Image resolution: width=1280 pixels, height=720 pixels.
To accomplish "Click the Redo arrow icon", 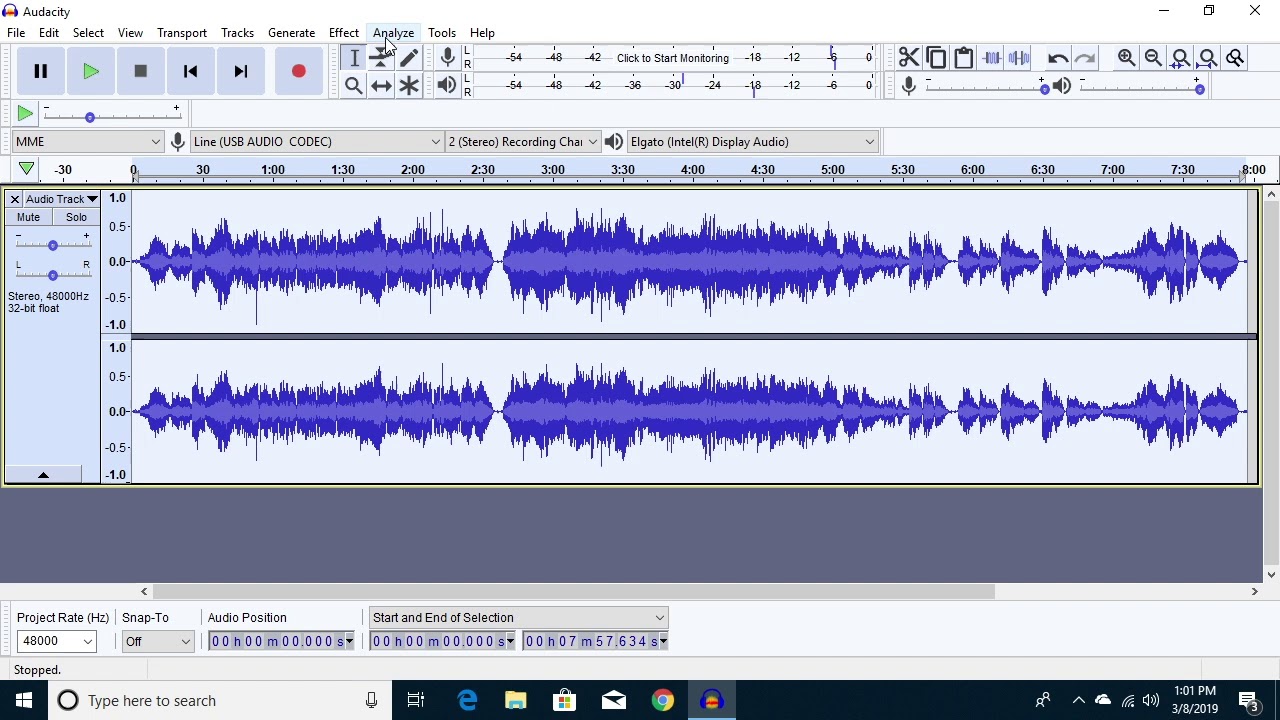I will (x=1085, y=58).
